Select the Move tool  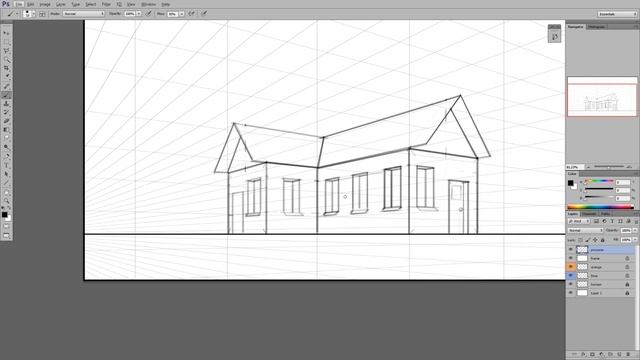point(6,32)
